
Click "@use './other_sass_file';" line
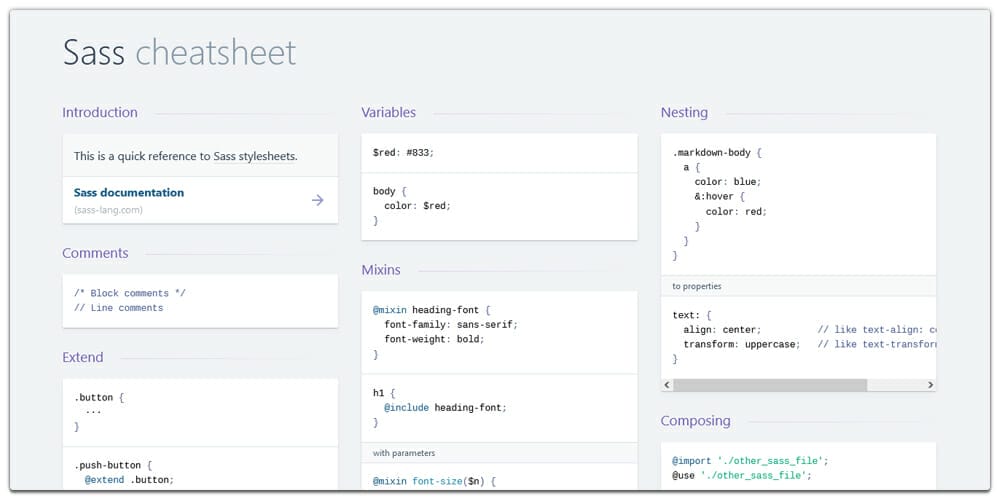click(x=742, y=475)
